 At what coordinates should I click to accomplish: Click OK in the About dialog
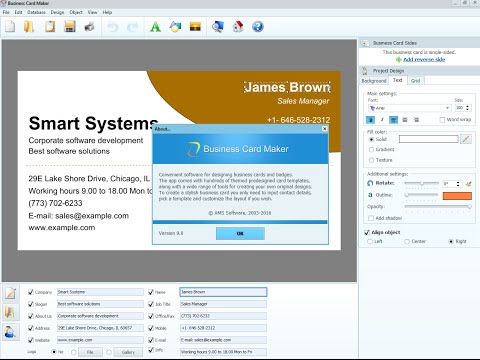(240, 233)
